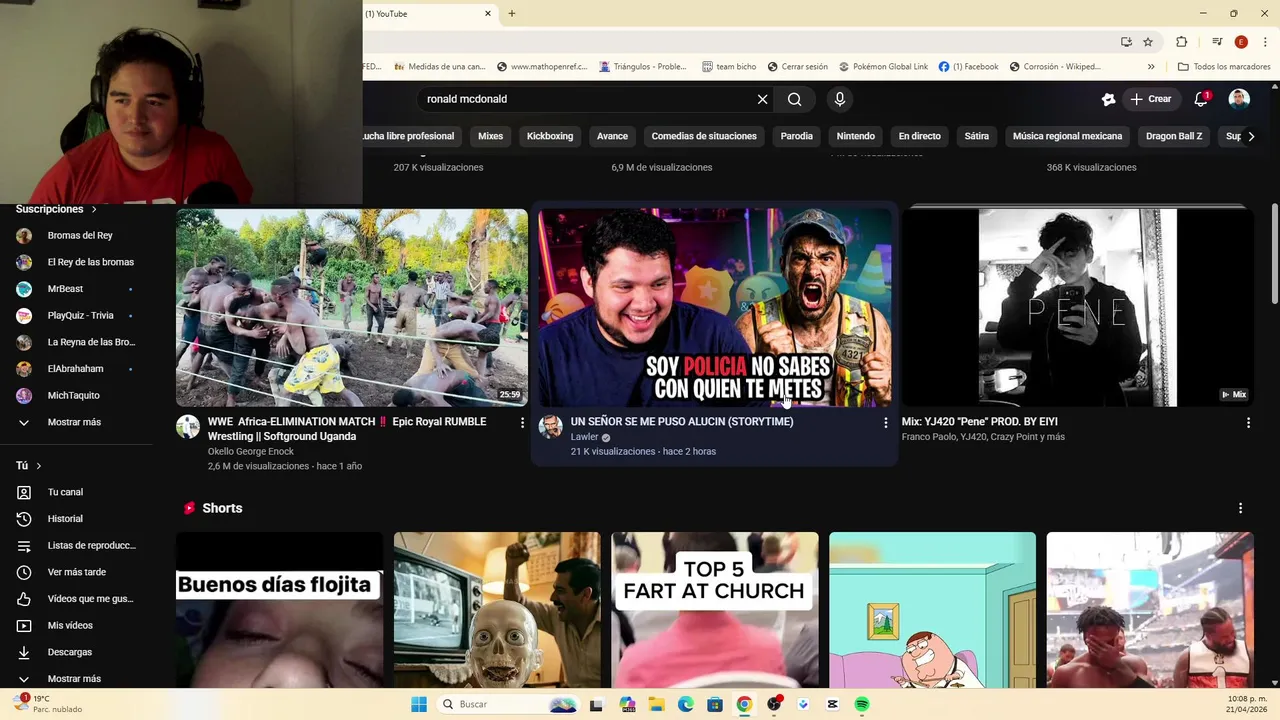
Task: Open the Okello George Enock channel name
Action: tap(251, 452)
